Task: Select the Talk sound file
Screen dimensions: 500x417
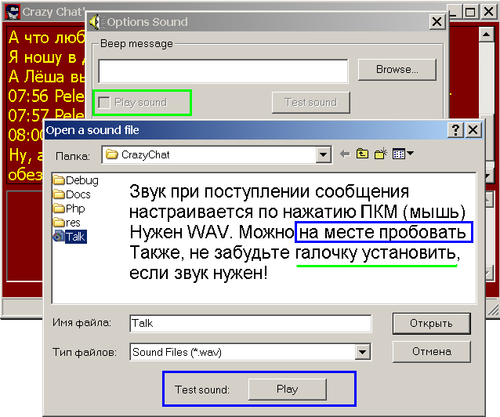Action: 70,237
